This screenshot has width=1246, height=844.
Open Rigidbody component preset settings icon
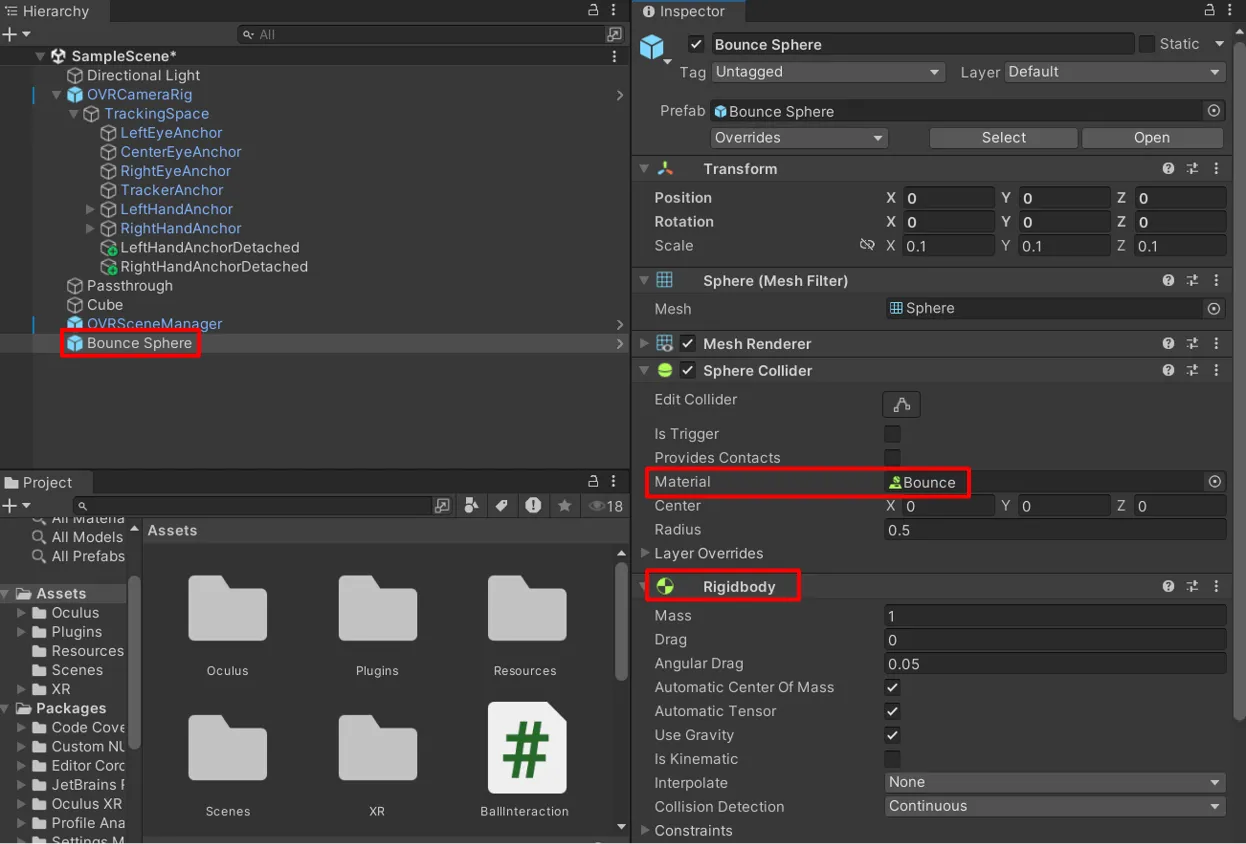(x=1192, y=587)
